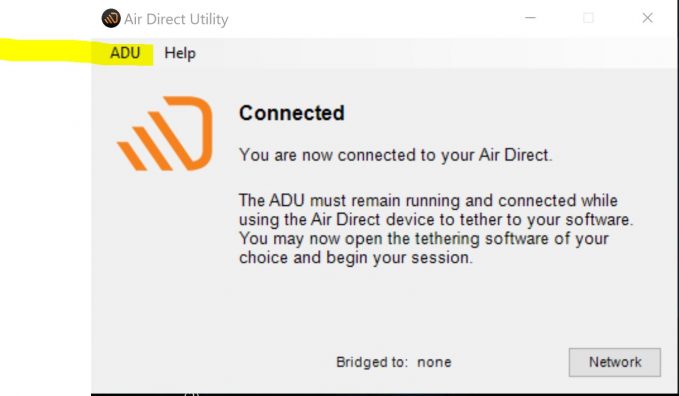This screenshot has width=679, height=396.
Task: Open the Help menu
Action: point(180,53)
